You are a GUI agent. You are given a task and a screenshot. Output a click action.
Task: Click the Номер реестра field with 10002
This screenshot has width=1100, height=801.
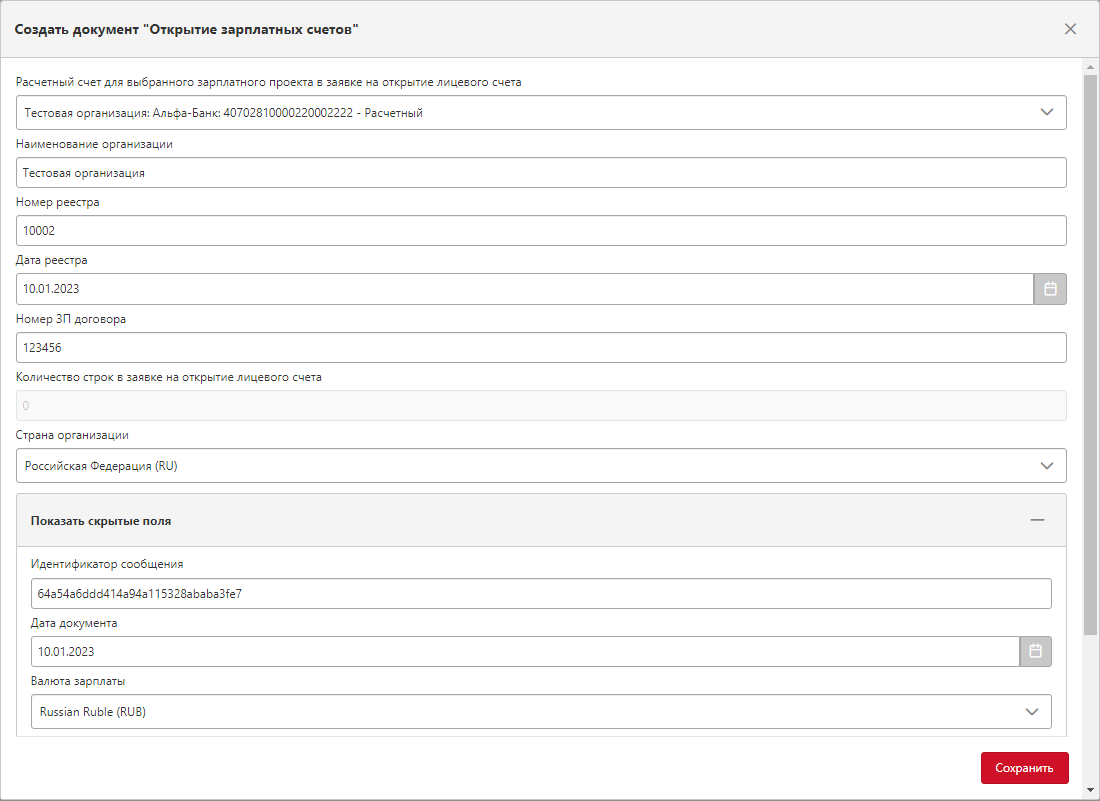pyautogui.click(x=541, y=231)
